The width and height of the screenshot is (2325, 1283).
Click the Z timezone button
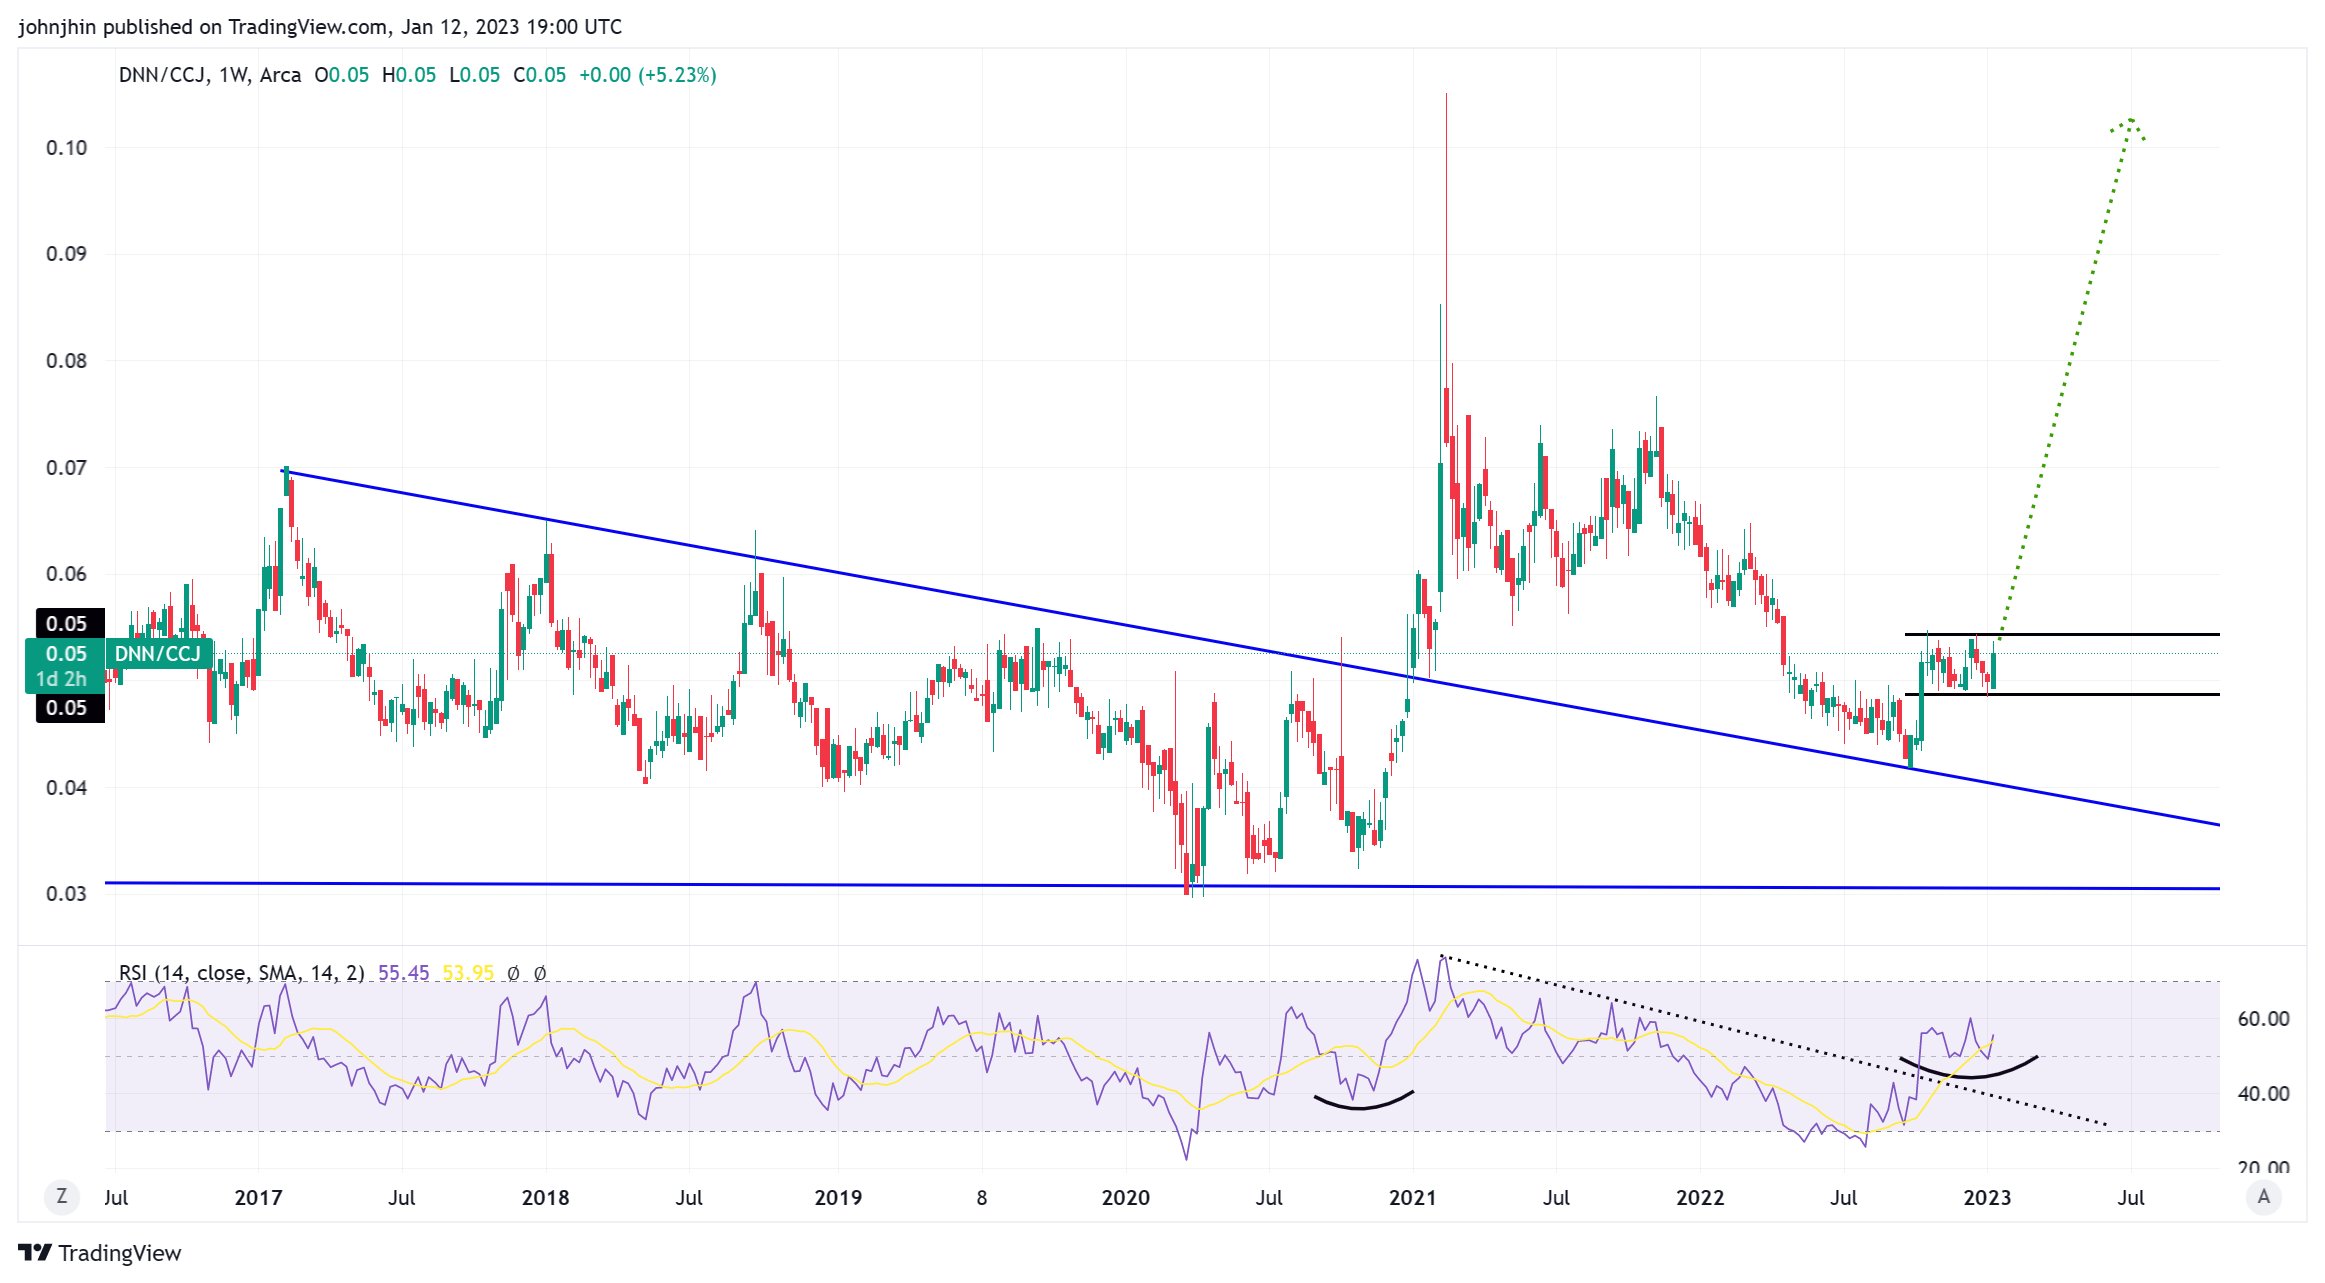[x=62, y=1196]
